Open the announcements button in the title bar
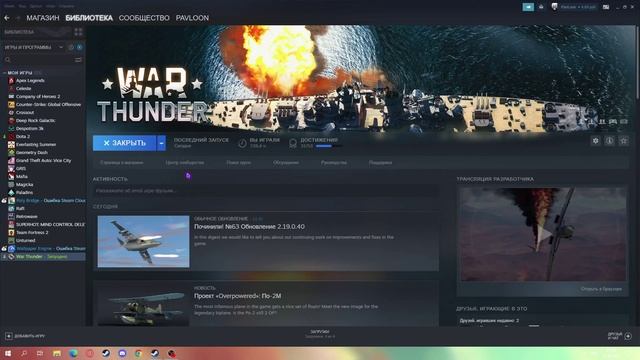This screenshot has height=360, width=640. click(528, 7)
